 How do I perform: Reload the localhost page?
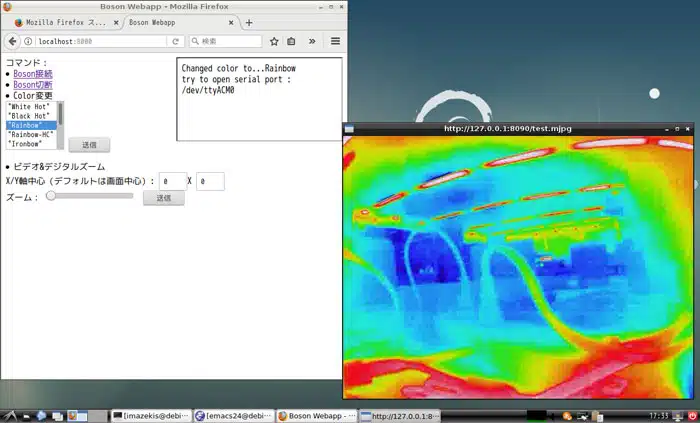(x=176, y=41)
